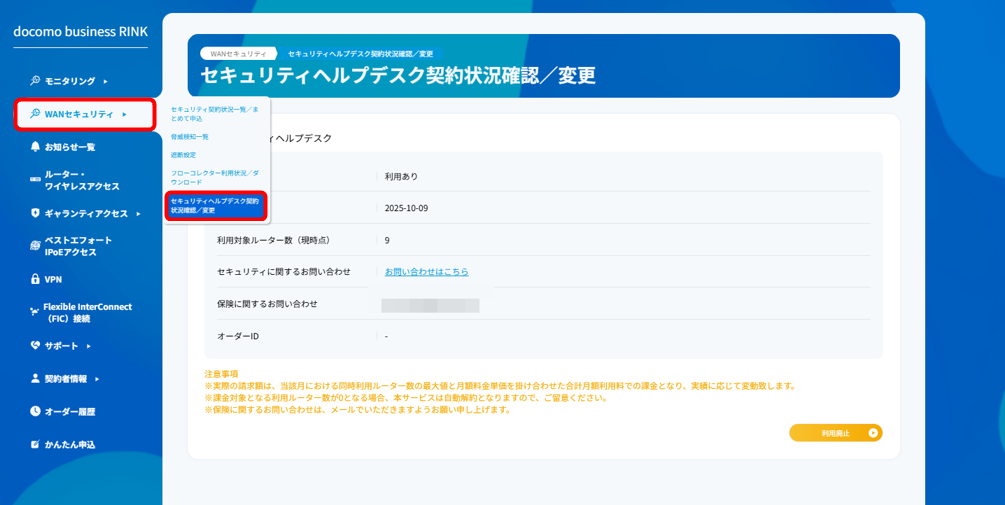Expand the 契約者情報 submenu arrow
Viewport: 1005px width, 505px height.
coord(97,379)
